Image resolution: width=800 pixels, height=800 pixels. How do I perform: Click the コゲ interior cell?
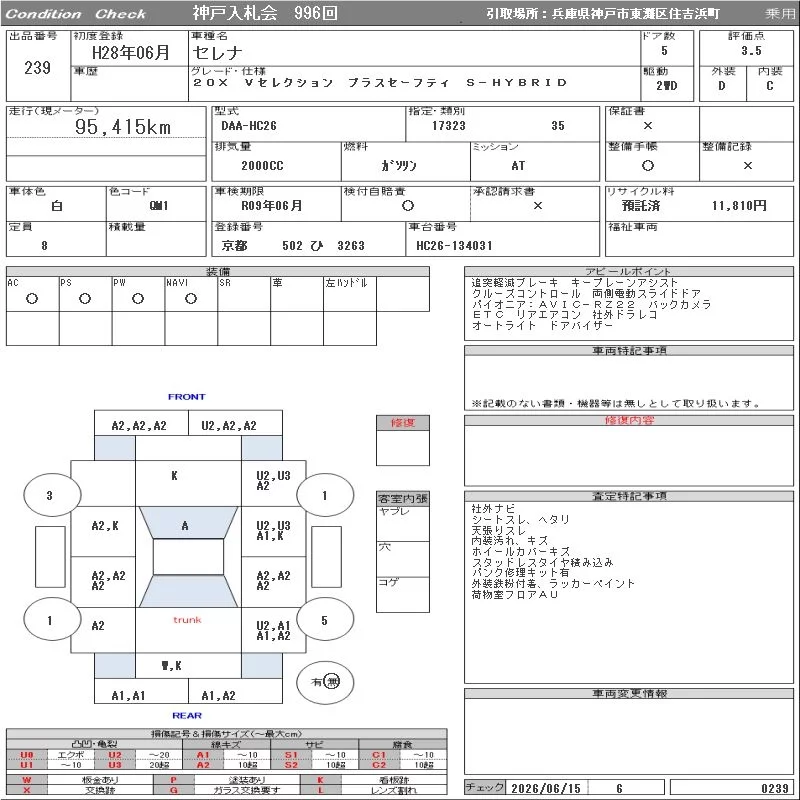[x=403, y=594]
